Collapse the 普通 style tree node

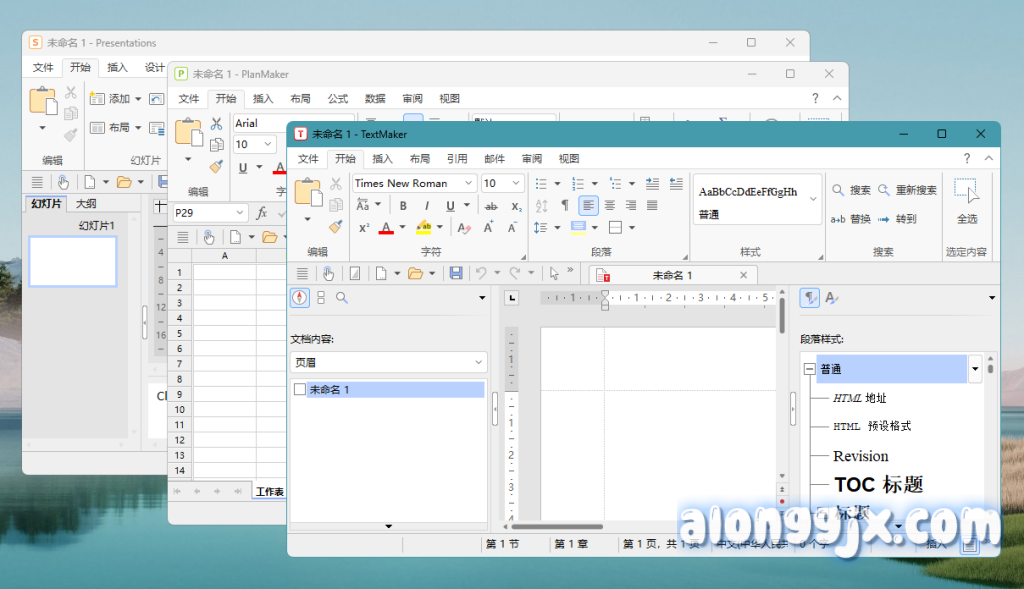(808, 370)
